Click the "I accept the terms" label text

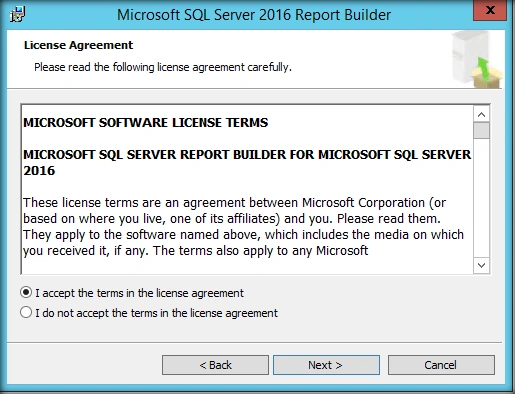(139, 293)
